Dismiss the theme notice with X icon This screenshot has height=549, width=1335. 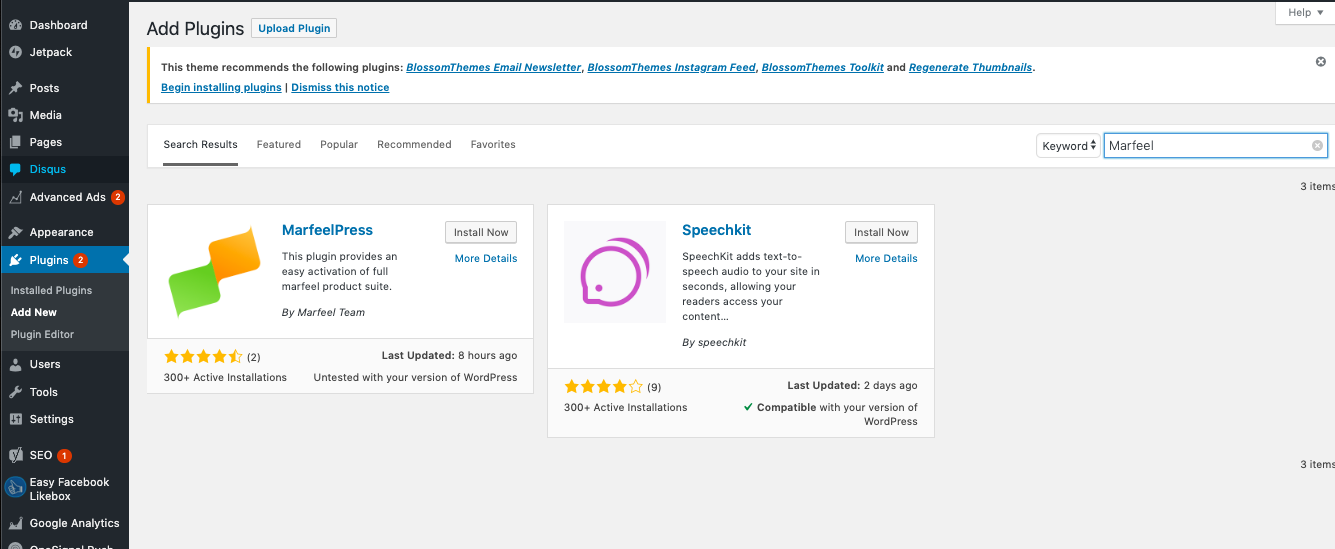[1321, 62]
